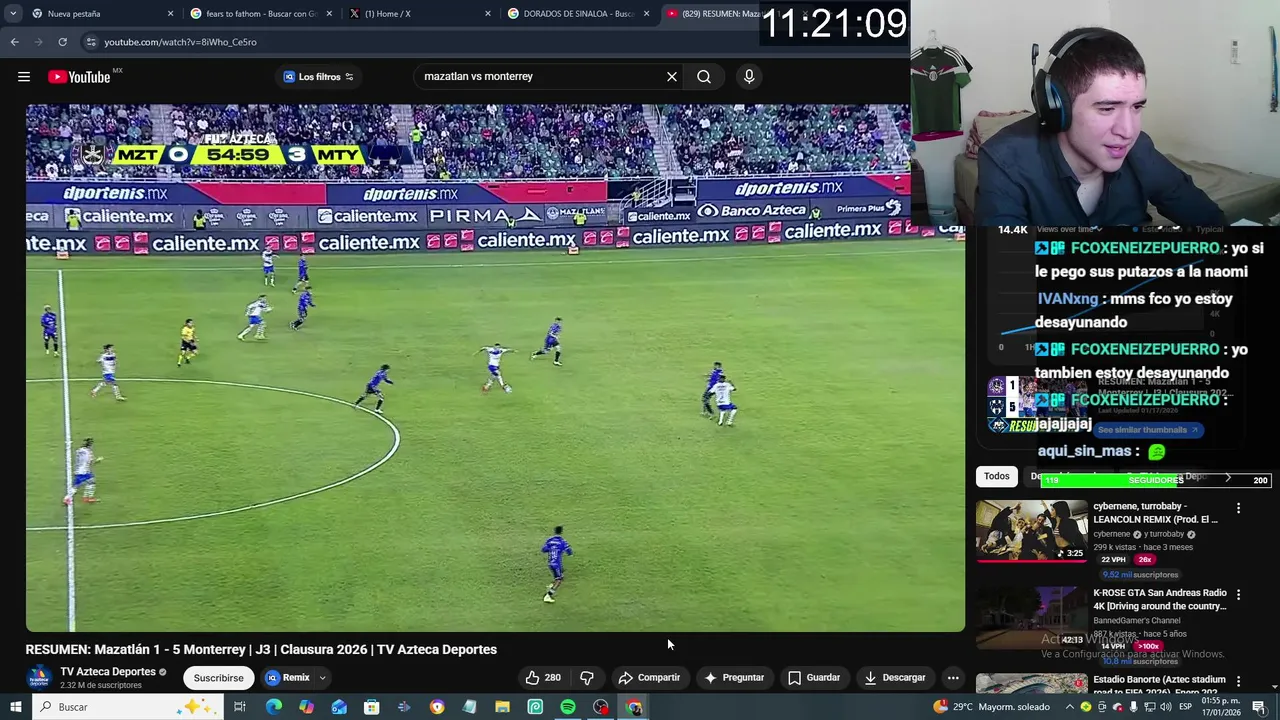Open File Explorer from the taskbar

point(502,707)
